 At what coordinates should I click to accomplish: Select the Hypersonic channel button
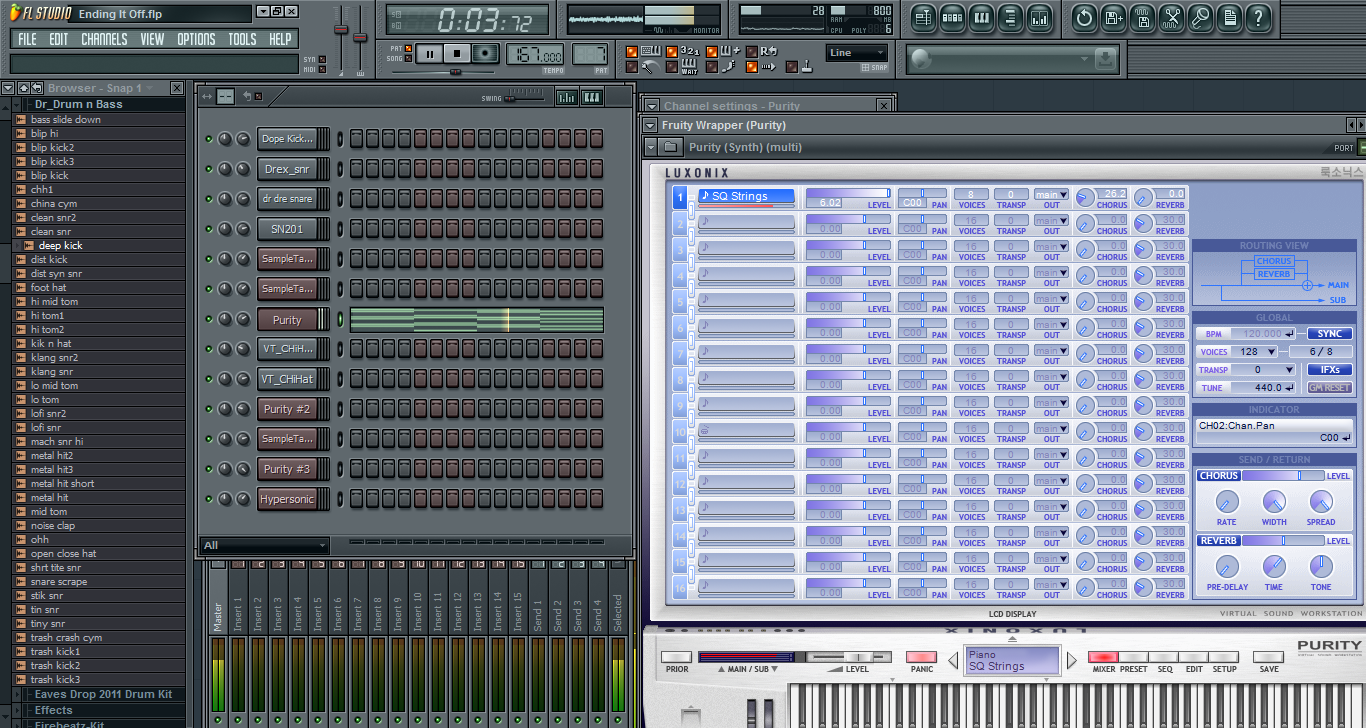287,499
